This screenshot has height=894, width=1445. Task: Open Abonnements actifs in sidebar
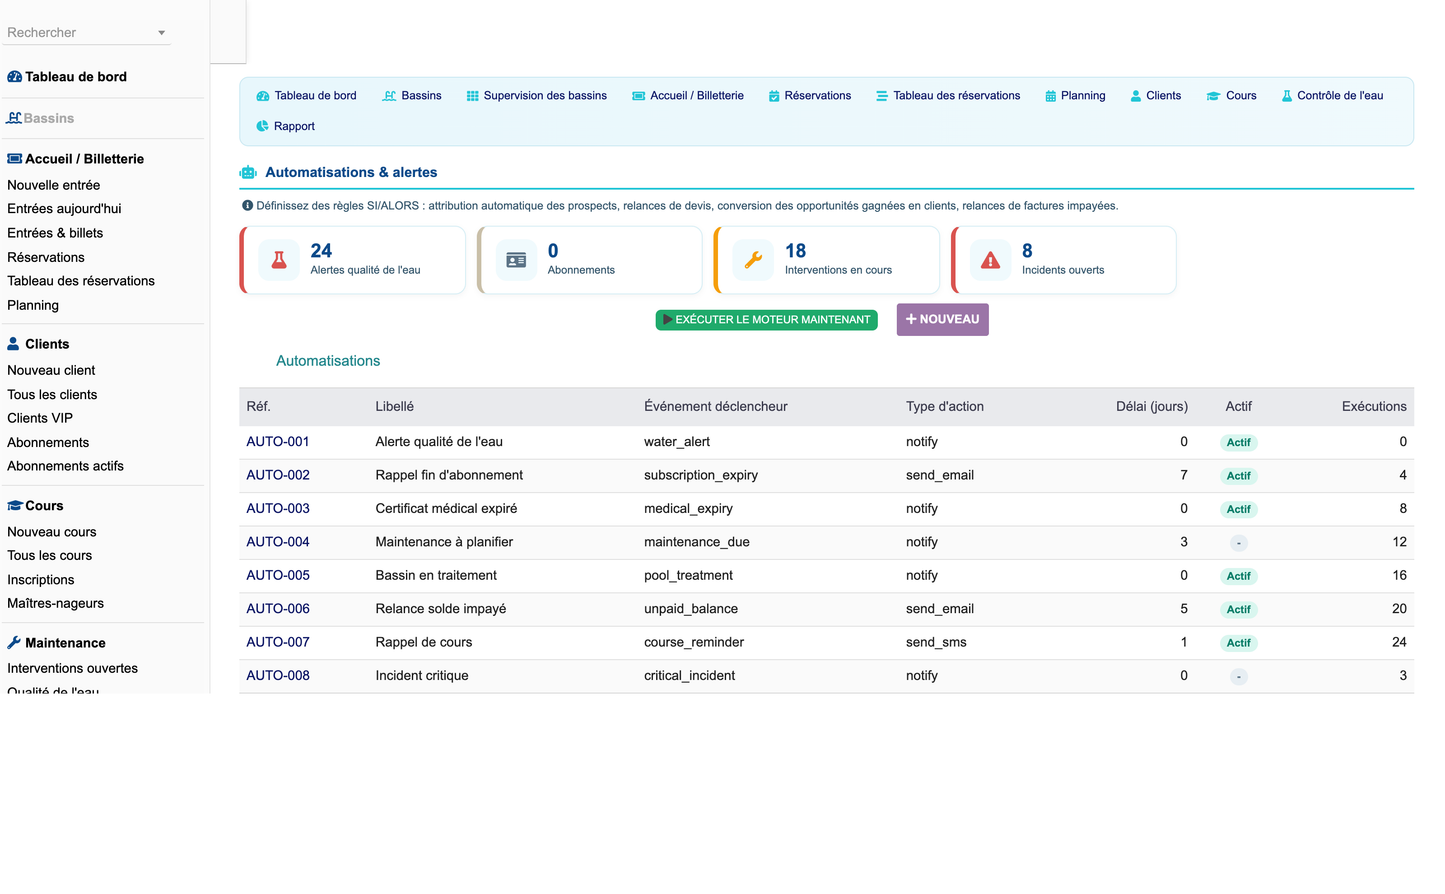(x=66, y=466)
